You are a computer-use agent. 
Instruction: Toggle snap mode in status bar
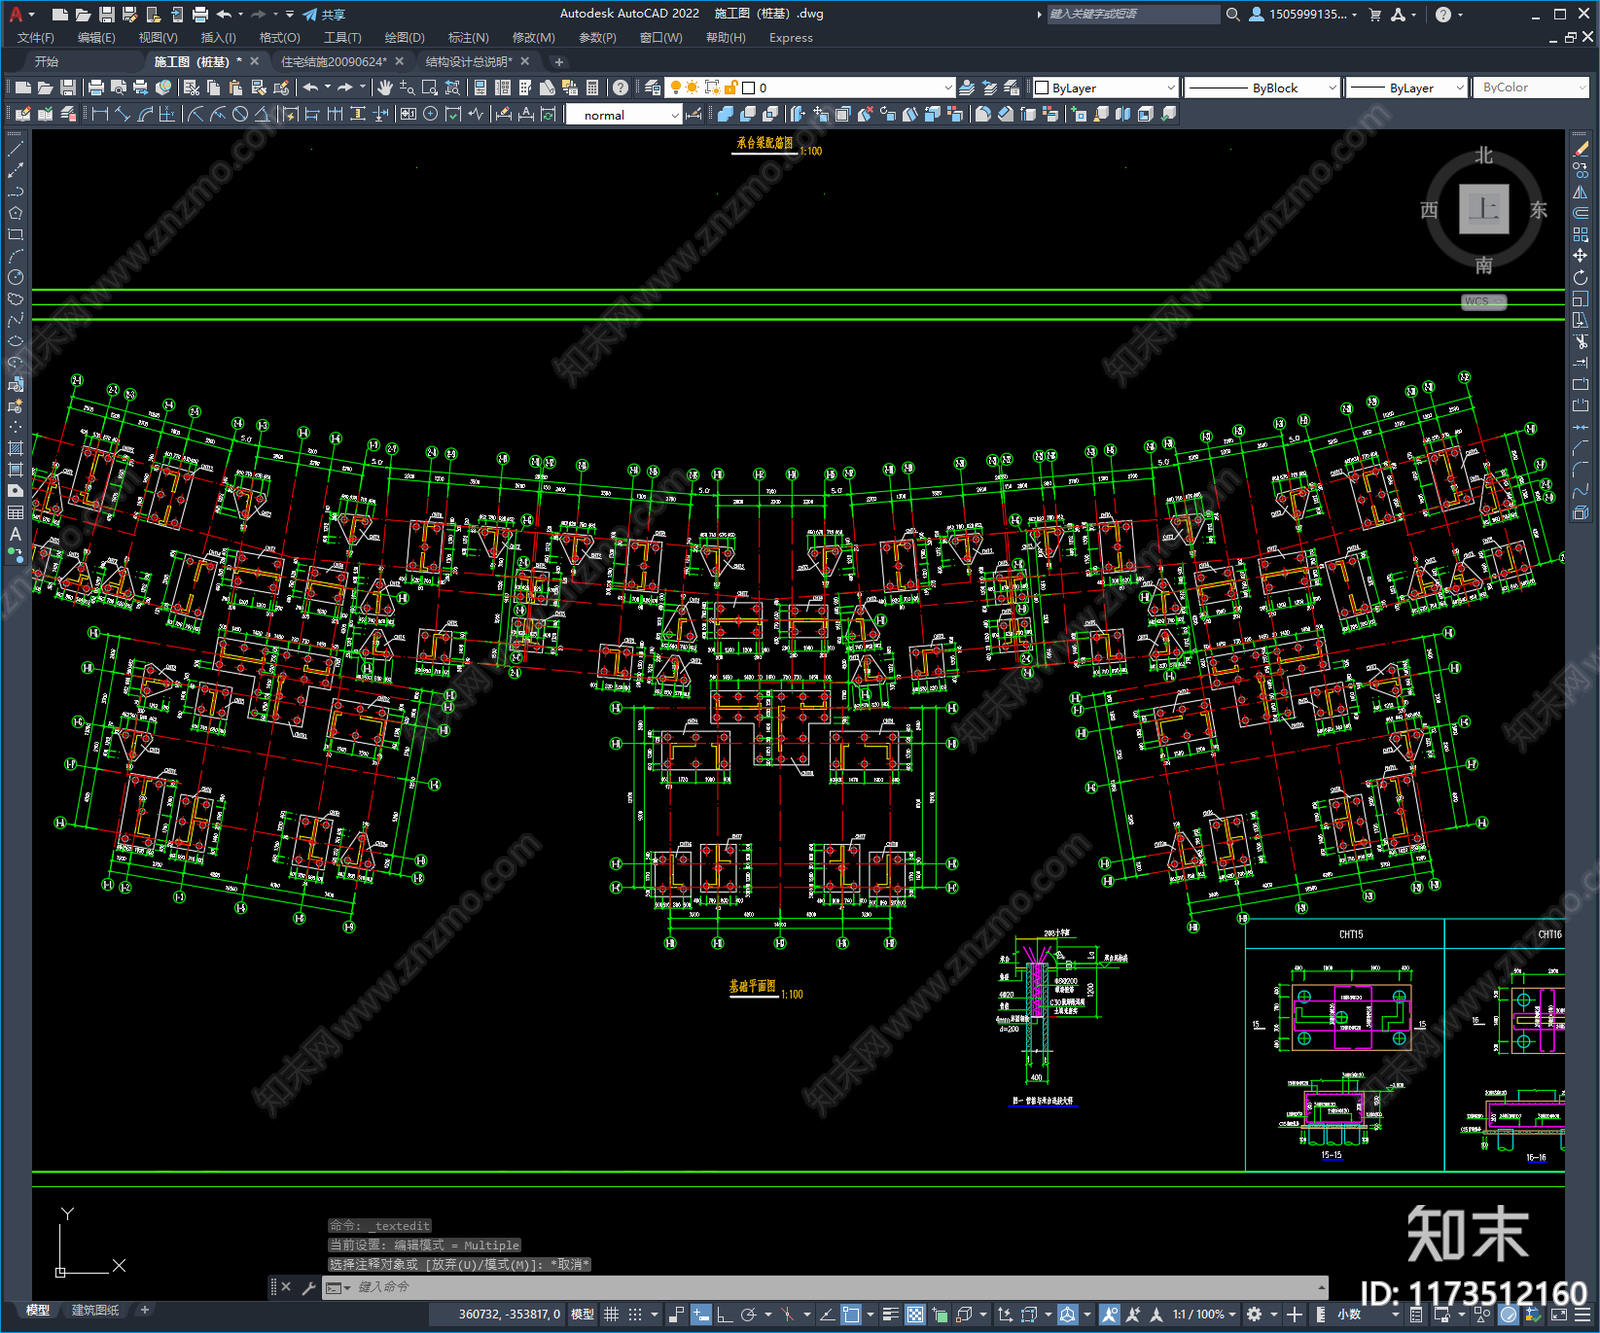pyautogui.click(x=635, y=1314)
